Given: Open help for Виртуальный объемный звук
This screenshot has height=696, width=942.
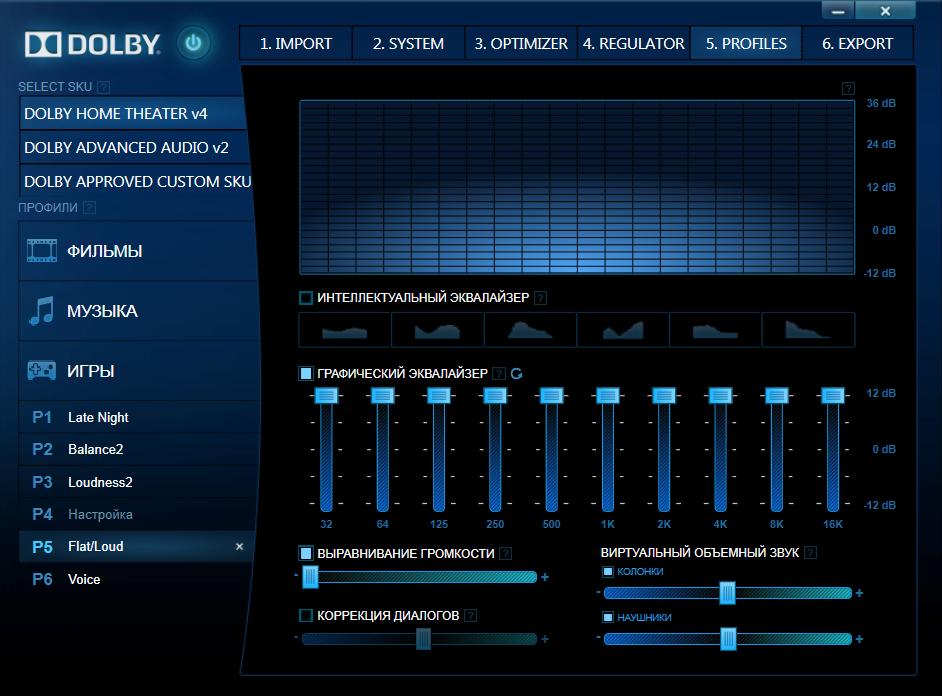Looking at the screenshot, I should click(x=810, y=552).
